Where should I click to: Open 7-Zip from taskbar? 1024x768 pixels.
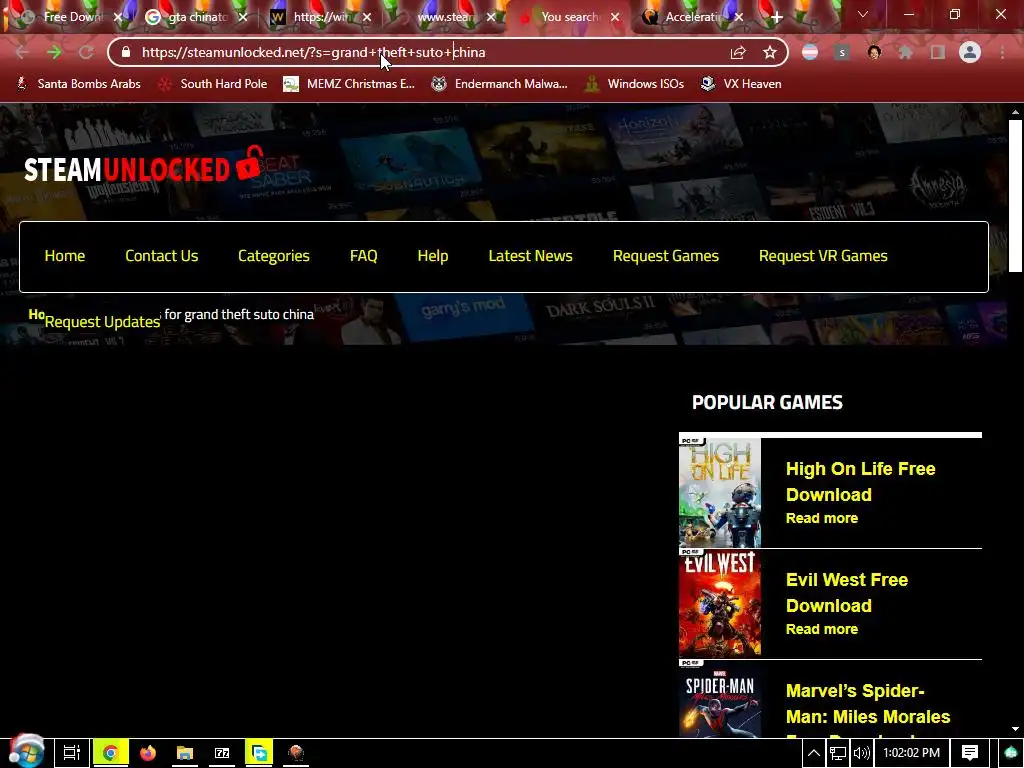click(x=222, y=753)
